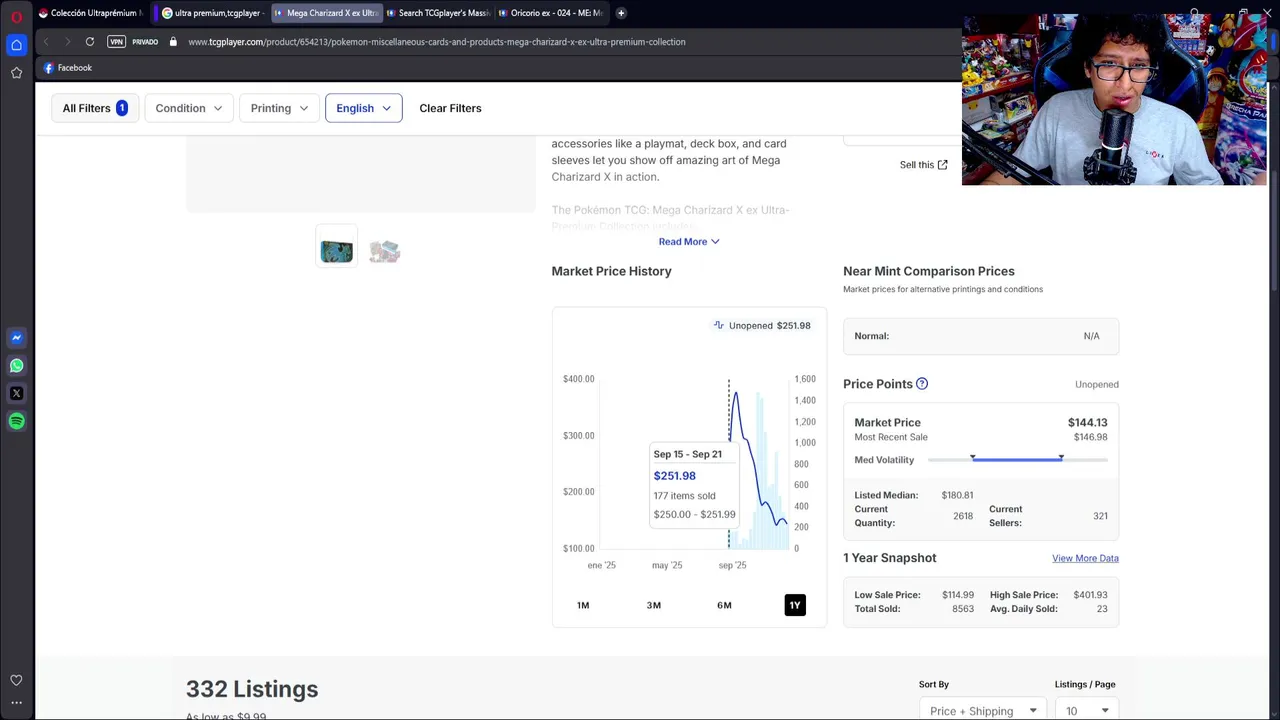This screenshot has width=1280, height=720.
Task: Open the Opera sidebar home icon
Action: 16,45
